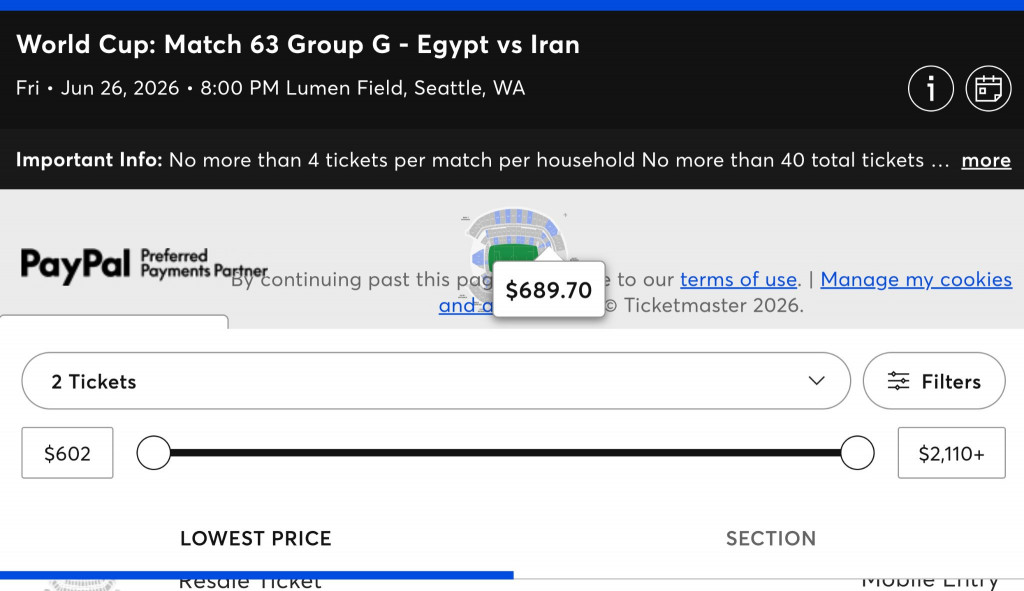Click the $689.70 price tooltip

[x=549, y=289]
